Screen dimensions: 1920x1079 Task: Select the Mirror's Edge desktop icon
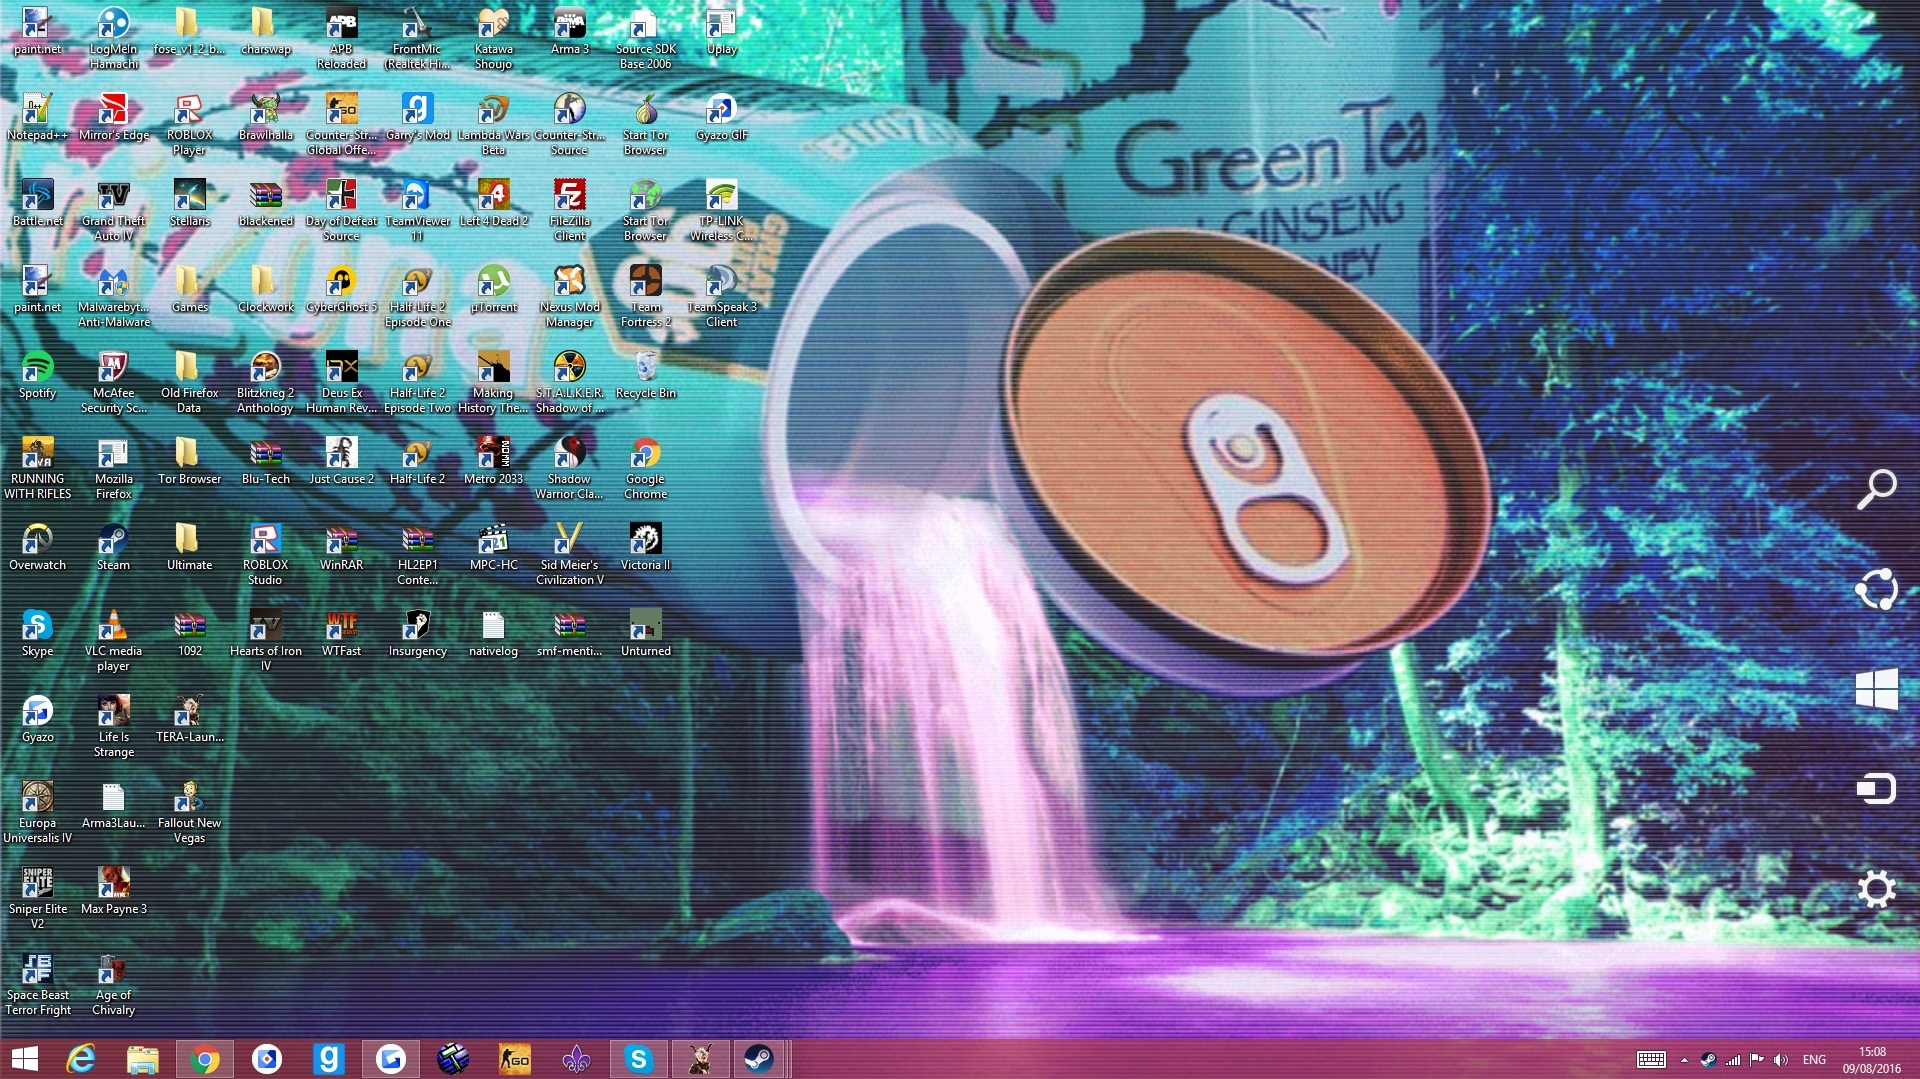pyautogui.click(x=114, y=117)
